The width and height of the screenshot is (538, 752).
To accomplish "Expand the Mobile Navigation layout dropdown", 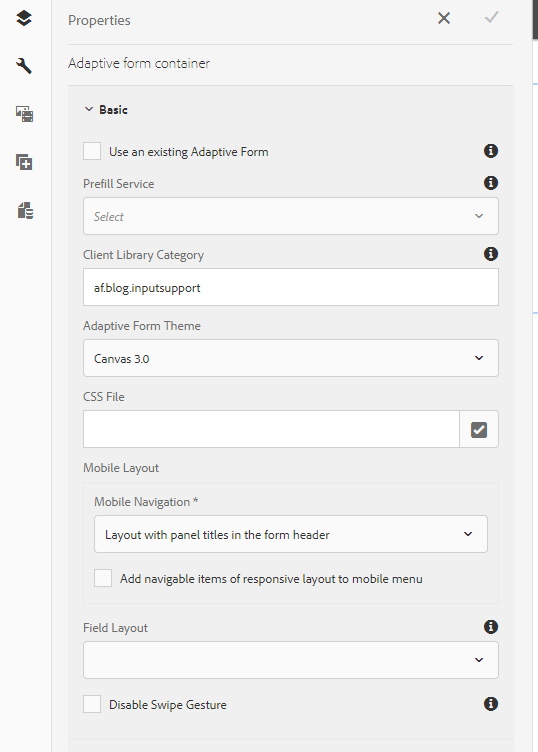I will [291, 534].
